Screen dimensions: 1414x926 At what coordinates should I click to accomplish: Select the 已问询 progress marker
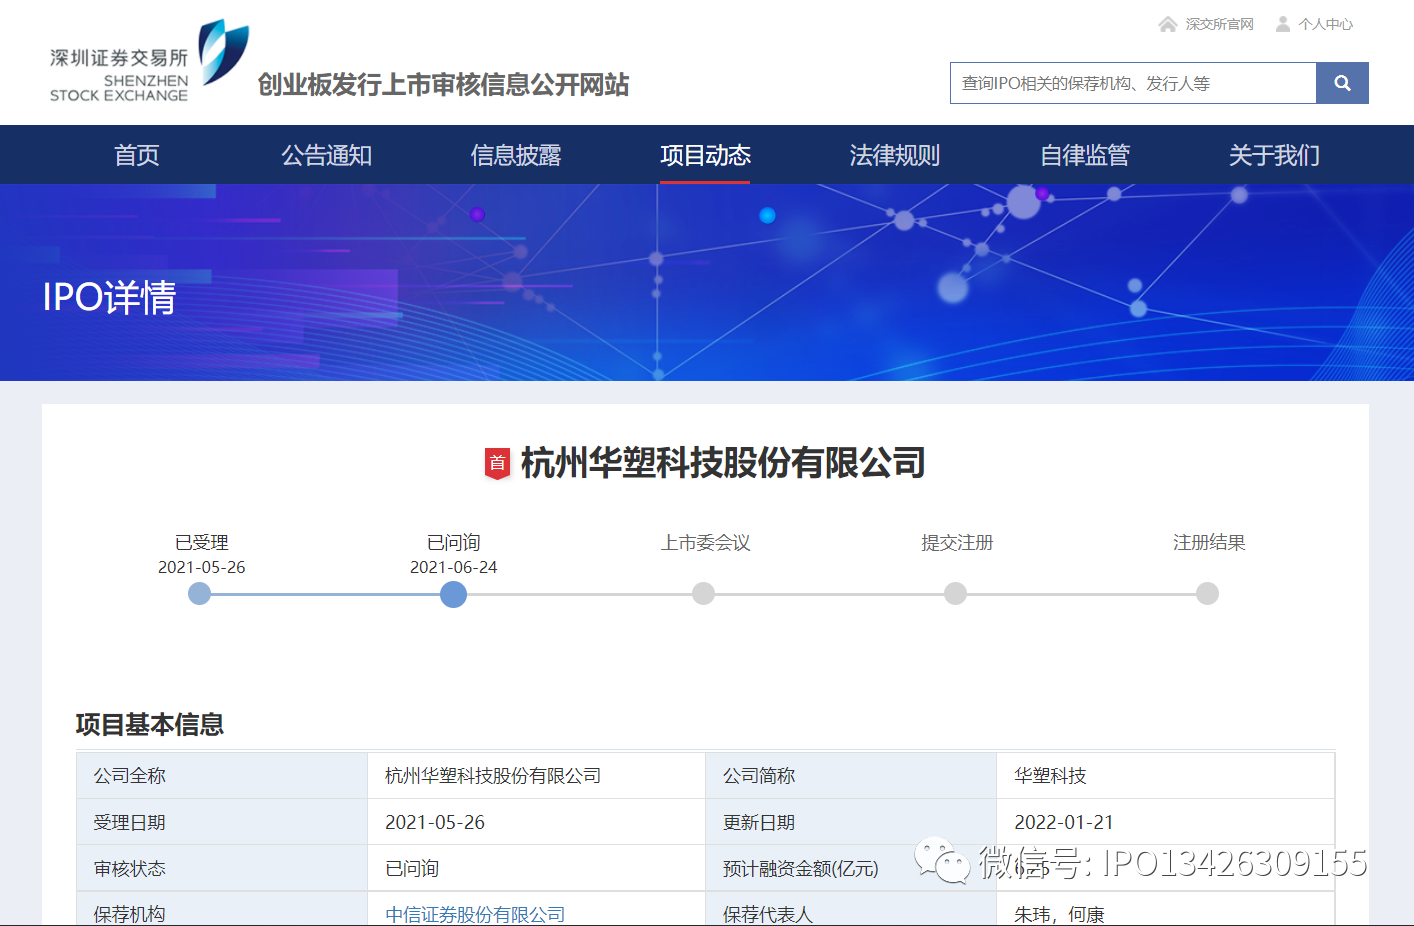point(453,594)
